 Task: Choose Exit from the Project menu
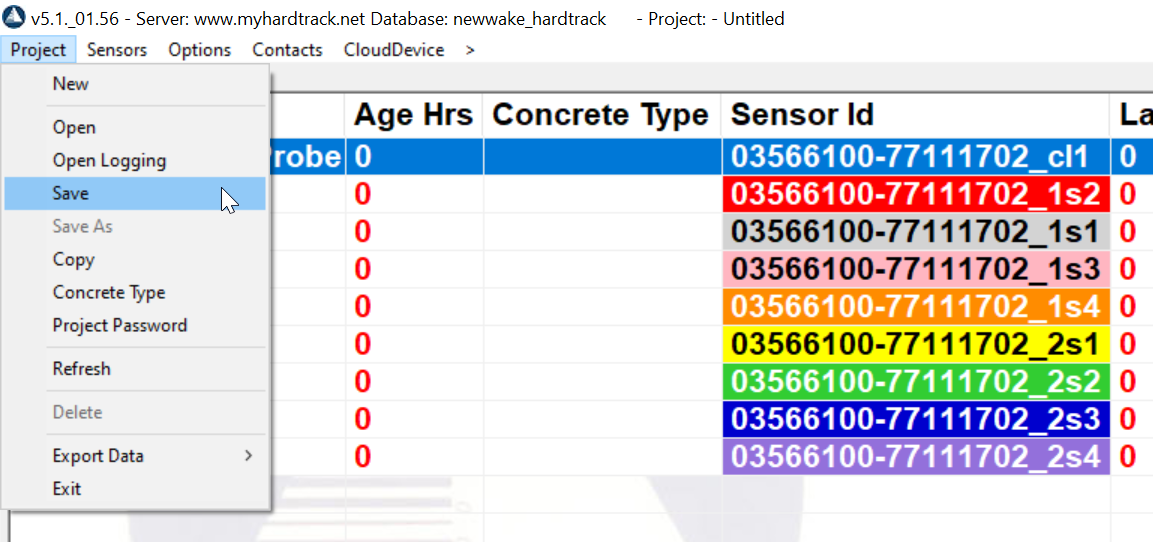[x=135, y=488]
